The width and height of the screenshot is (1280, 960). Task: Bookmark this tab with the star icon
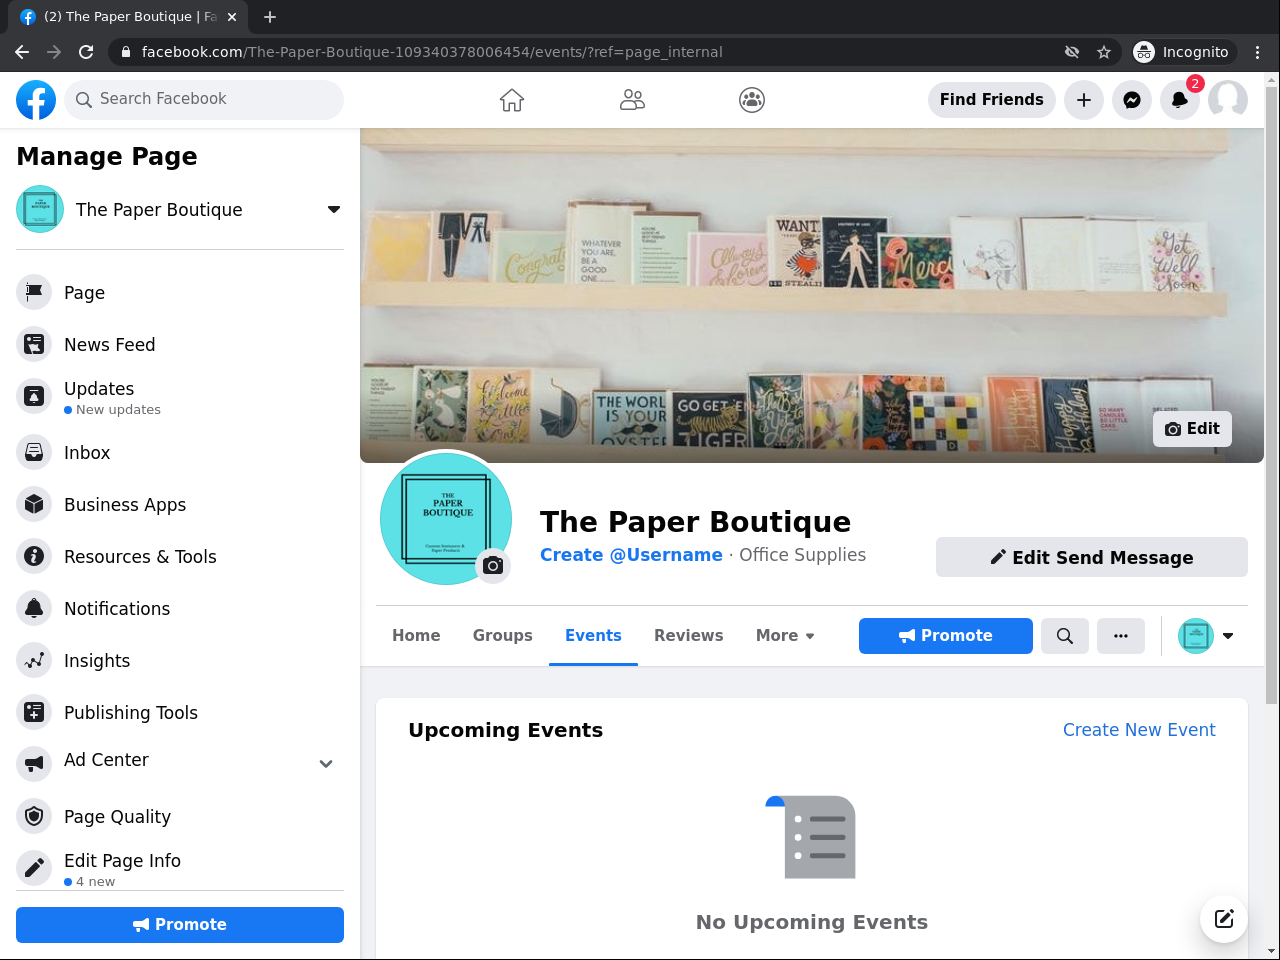coord(1104,52)
